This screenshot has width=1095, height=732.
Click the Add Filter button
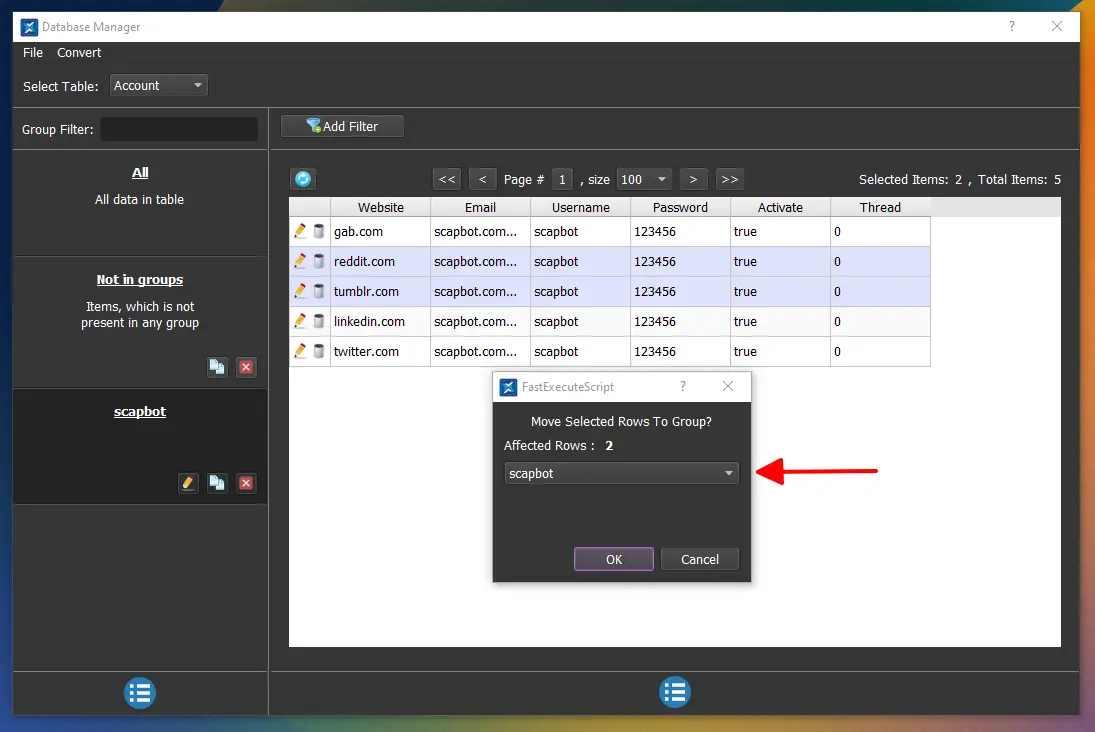tap(342, 126)
